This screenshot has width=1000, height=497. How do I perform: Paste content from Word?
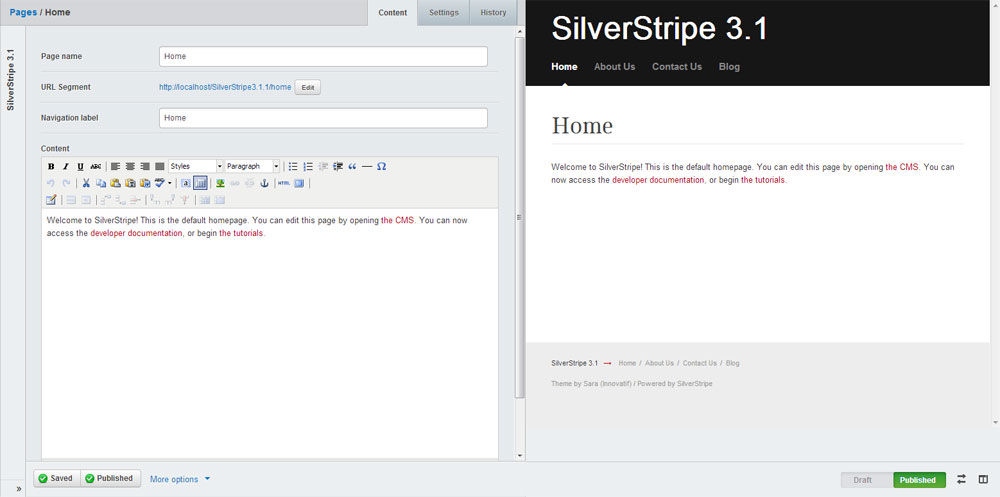[x=145, y=183]
